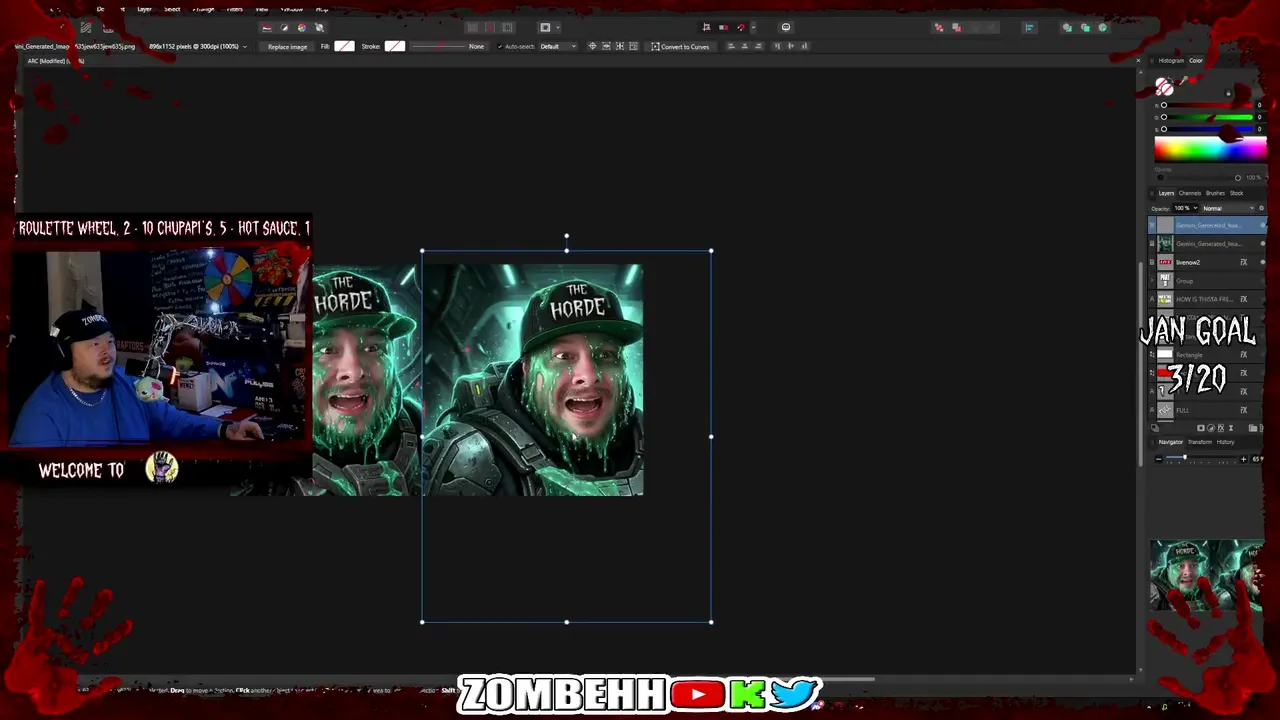Click the blue B channel slider
The height and width of the screenshot is (720, 1280).
point(1208,129)
